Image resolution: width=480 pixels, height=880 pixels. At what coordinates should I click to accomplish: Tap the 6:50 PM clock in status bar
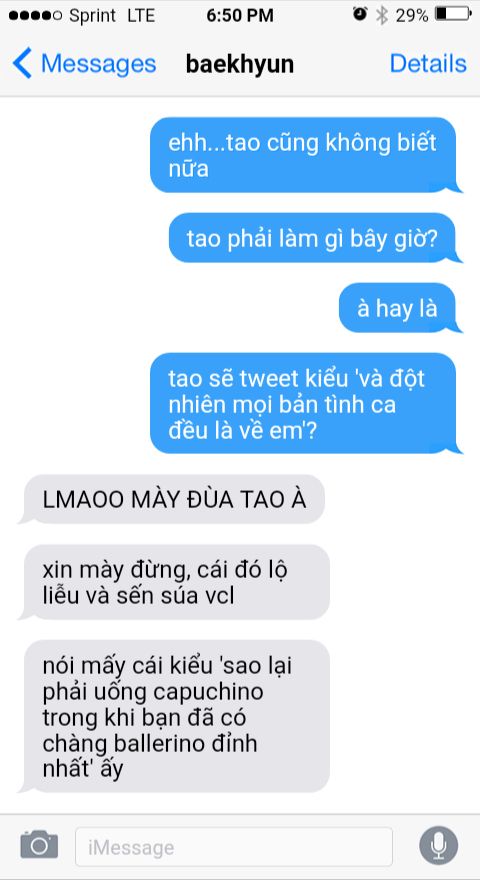tap(240, 16)
